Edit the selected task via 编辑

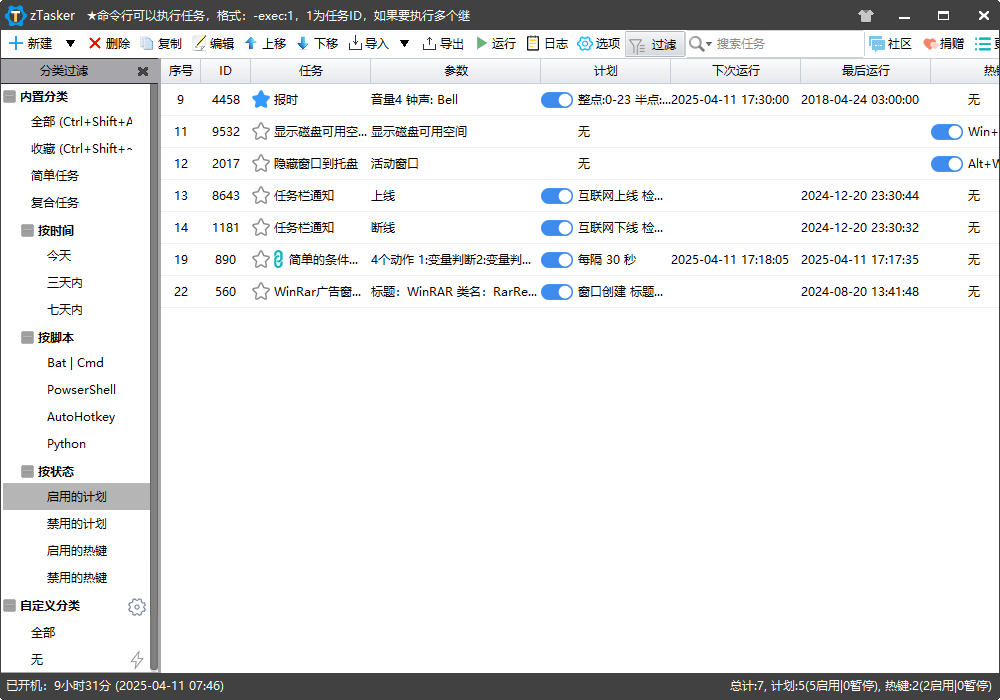coord(221,44)
